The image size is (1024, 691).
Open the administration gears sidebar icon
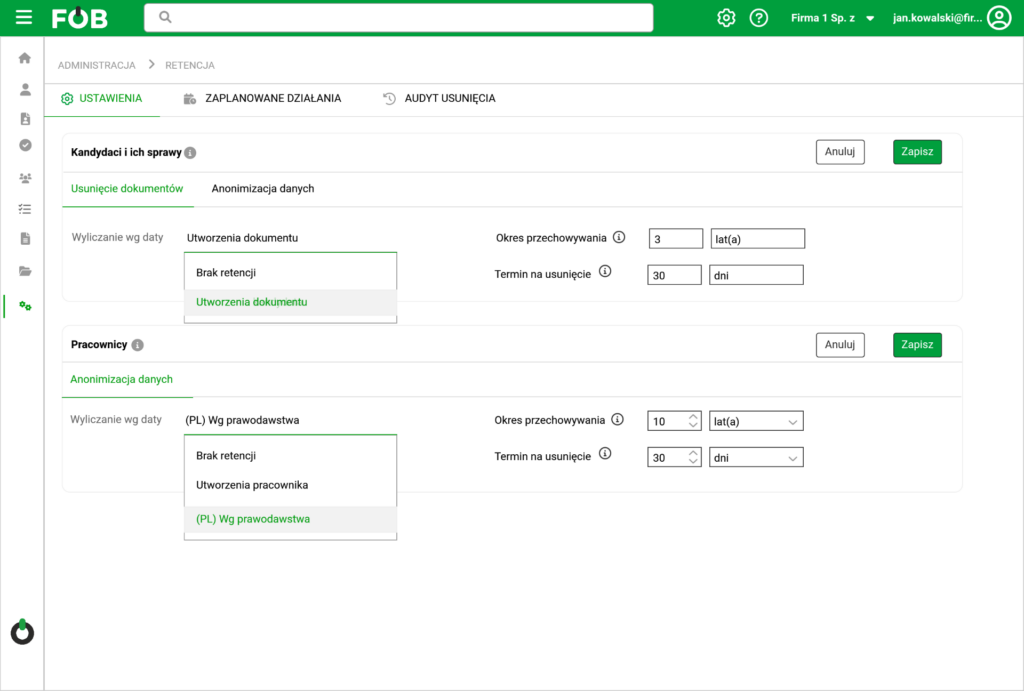(x=25, y=306)
